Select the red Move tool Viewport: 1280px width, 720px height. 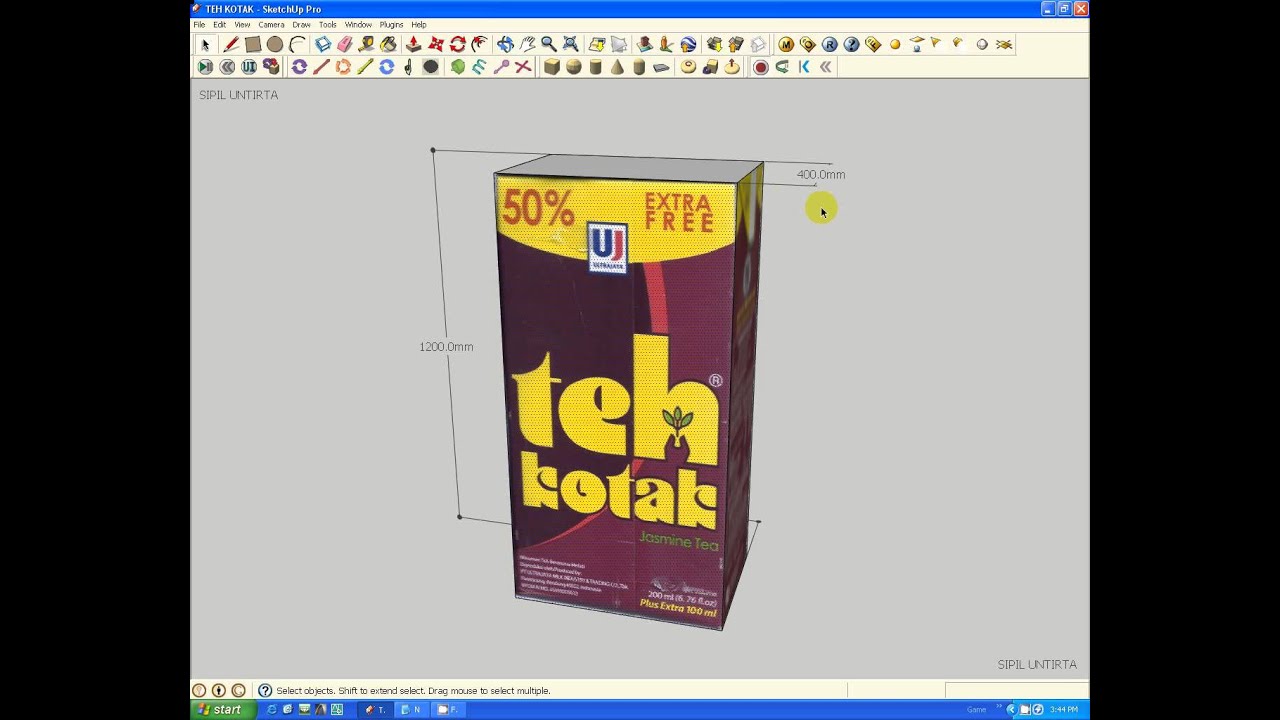pos(436,44)
